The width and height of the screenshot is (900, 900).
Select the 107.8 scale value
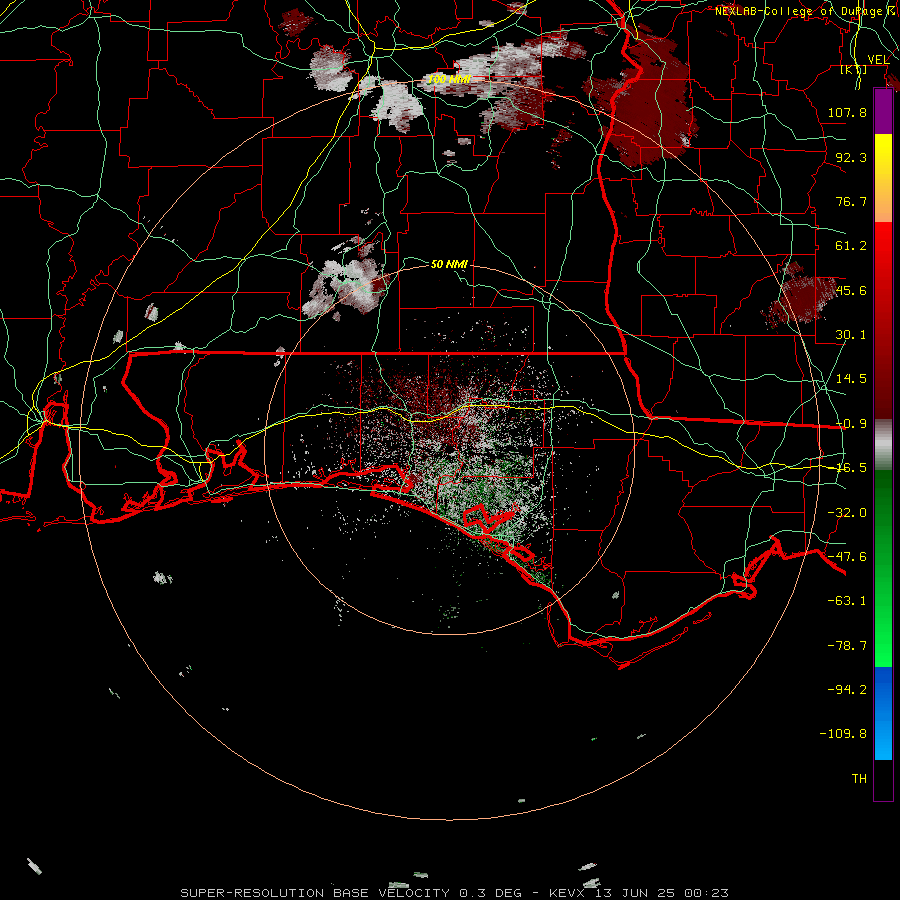847,112
